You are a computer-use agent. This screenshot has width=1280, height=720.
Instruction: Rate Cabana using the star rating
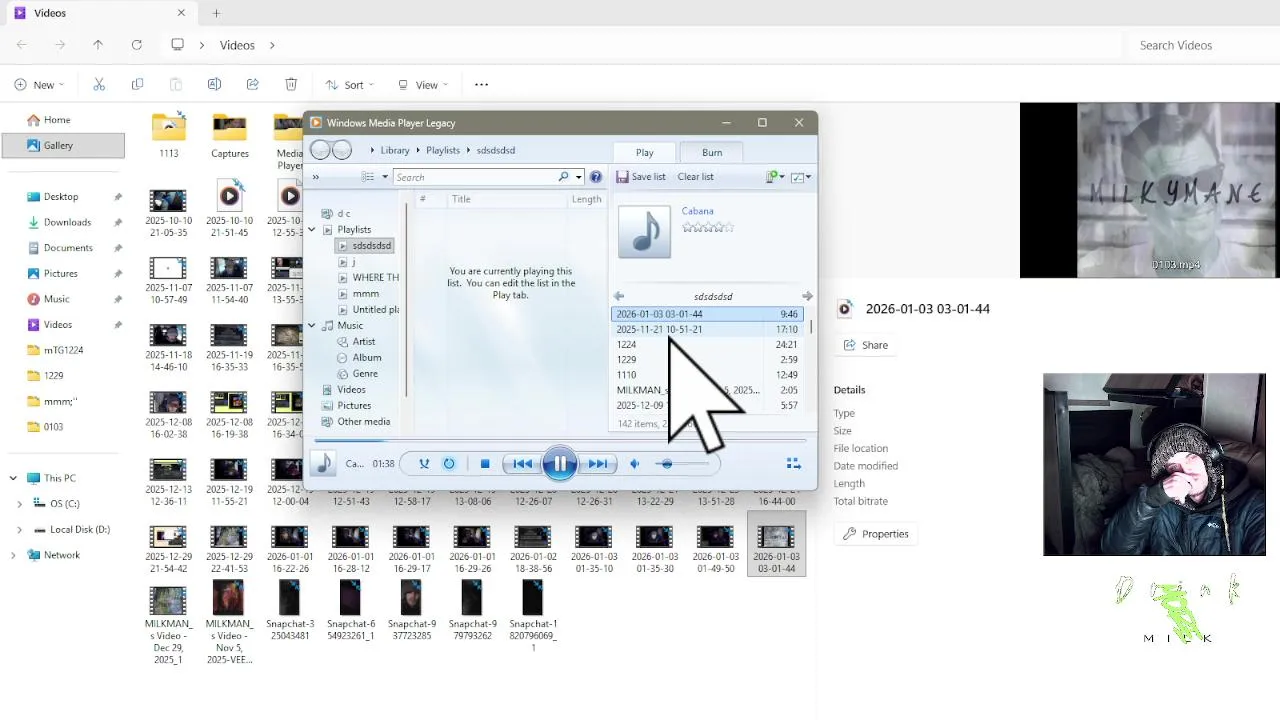pyautogui.click(x=708, y=228)
